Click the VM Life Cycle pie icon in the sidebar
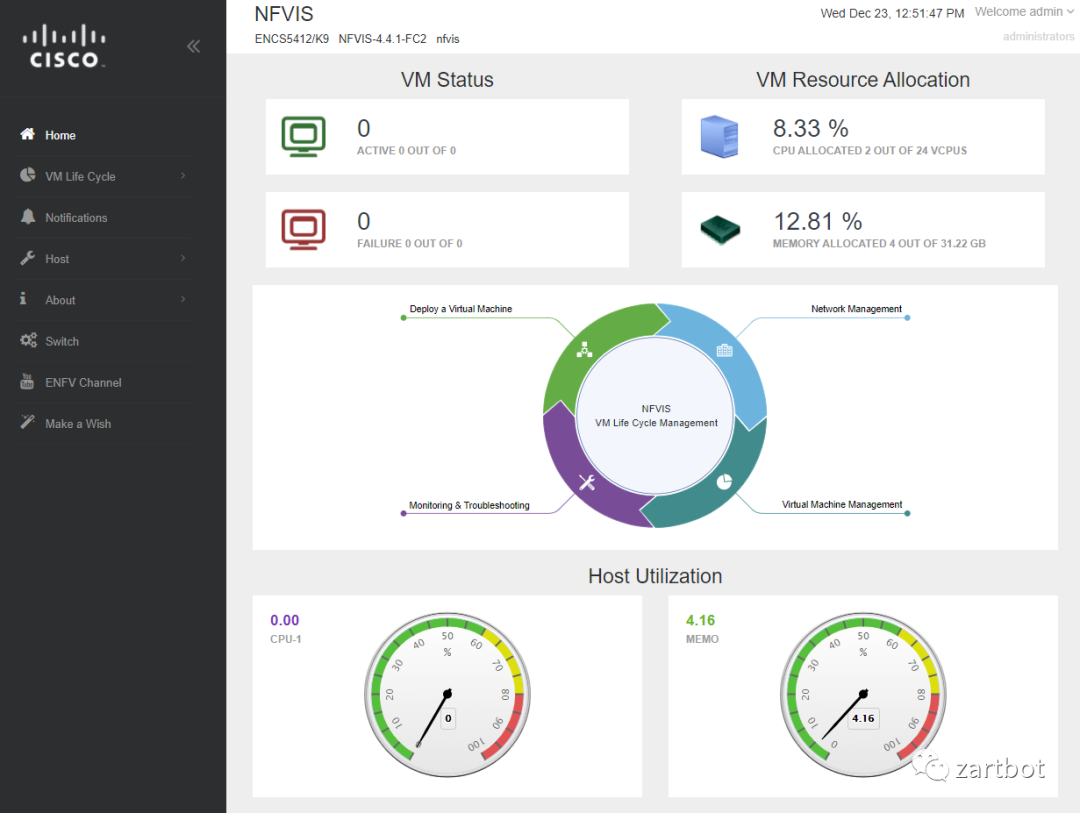The width and height of the screenshot is (1080, 813). [x=28, y=175]
